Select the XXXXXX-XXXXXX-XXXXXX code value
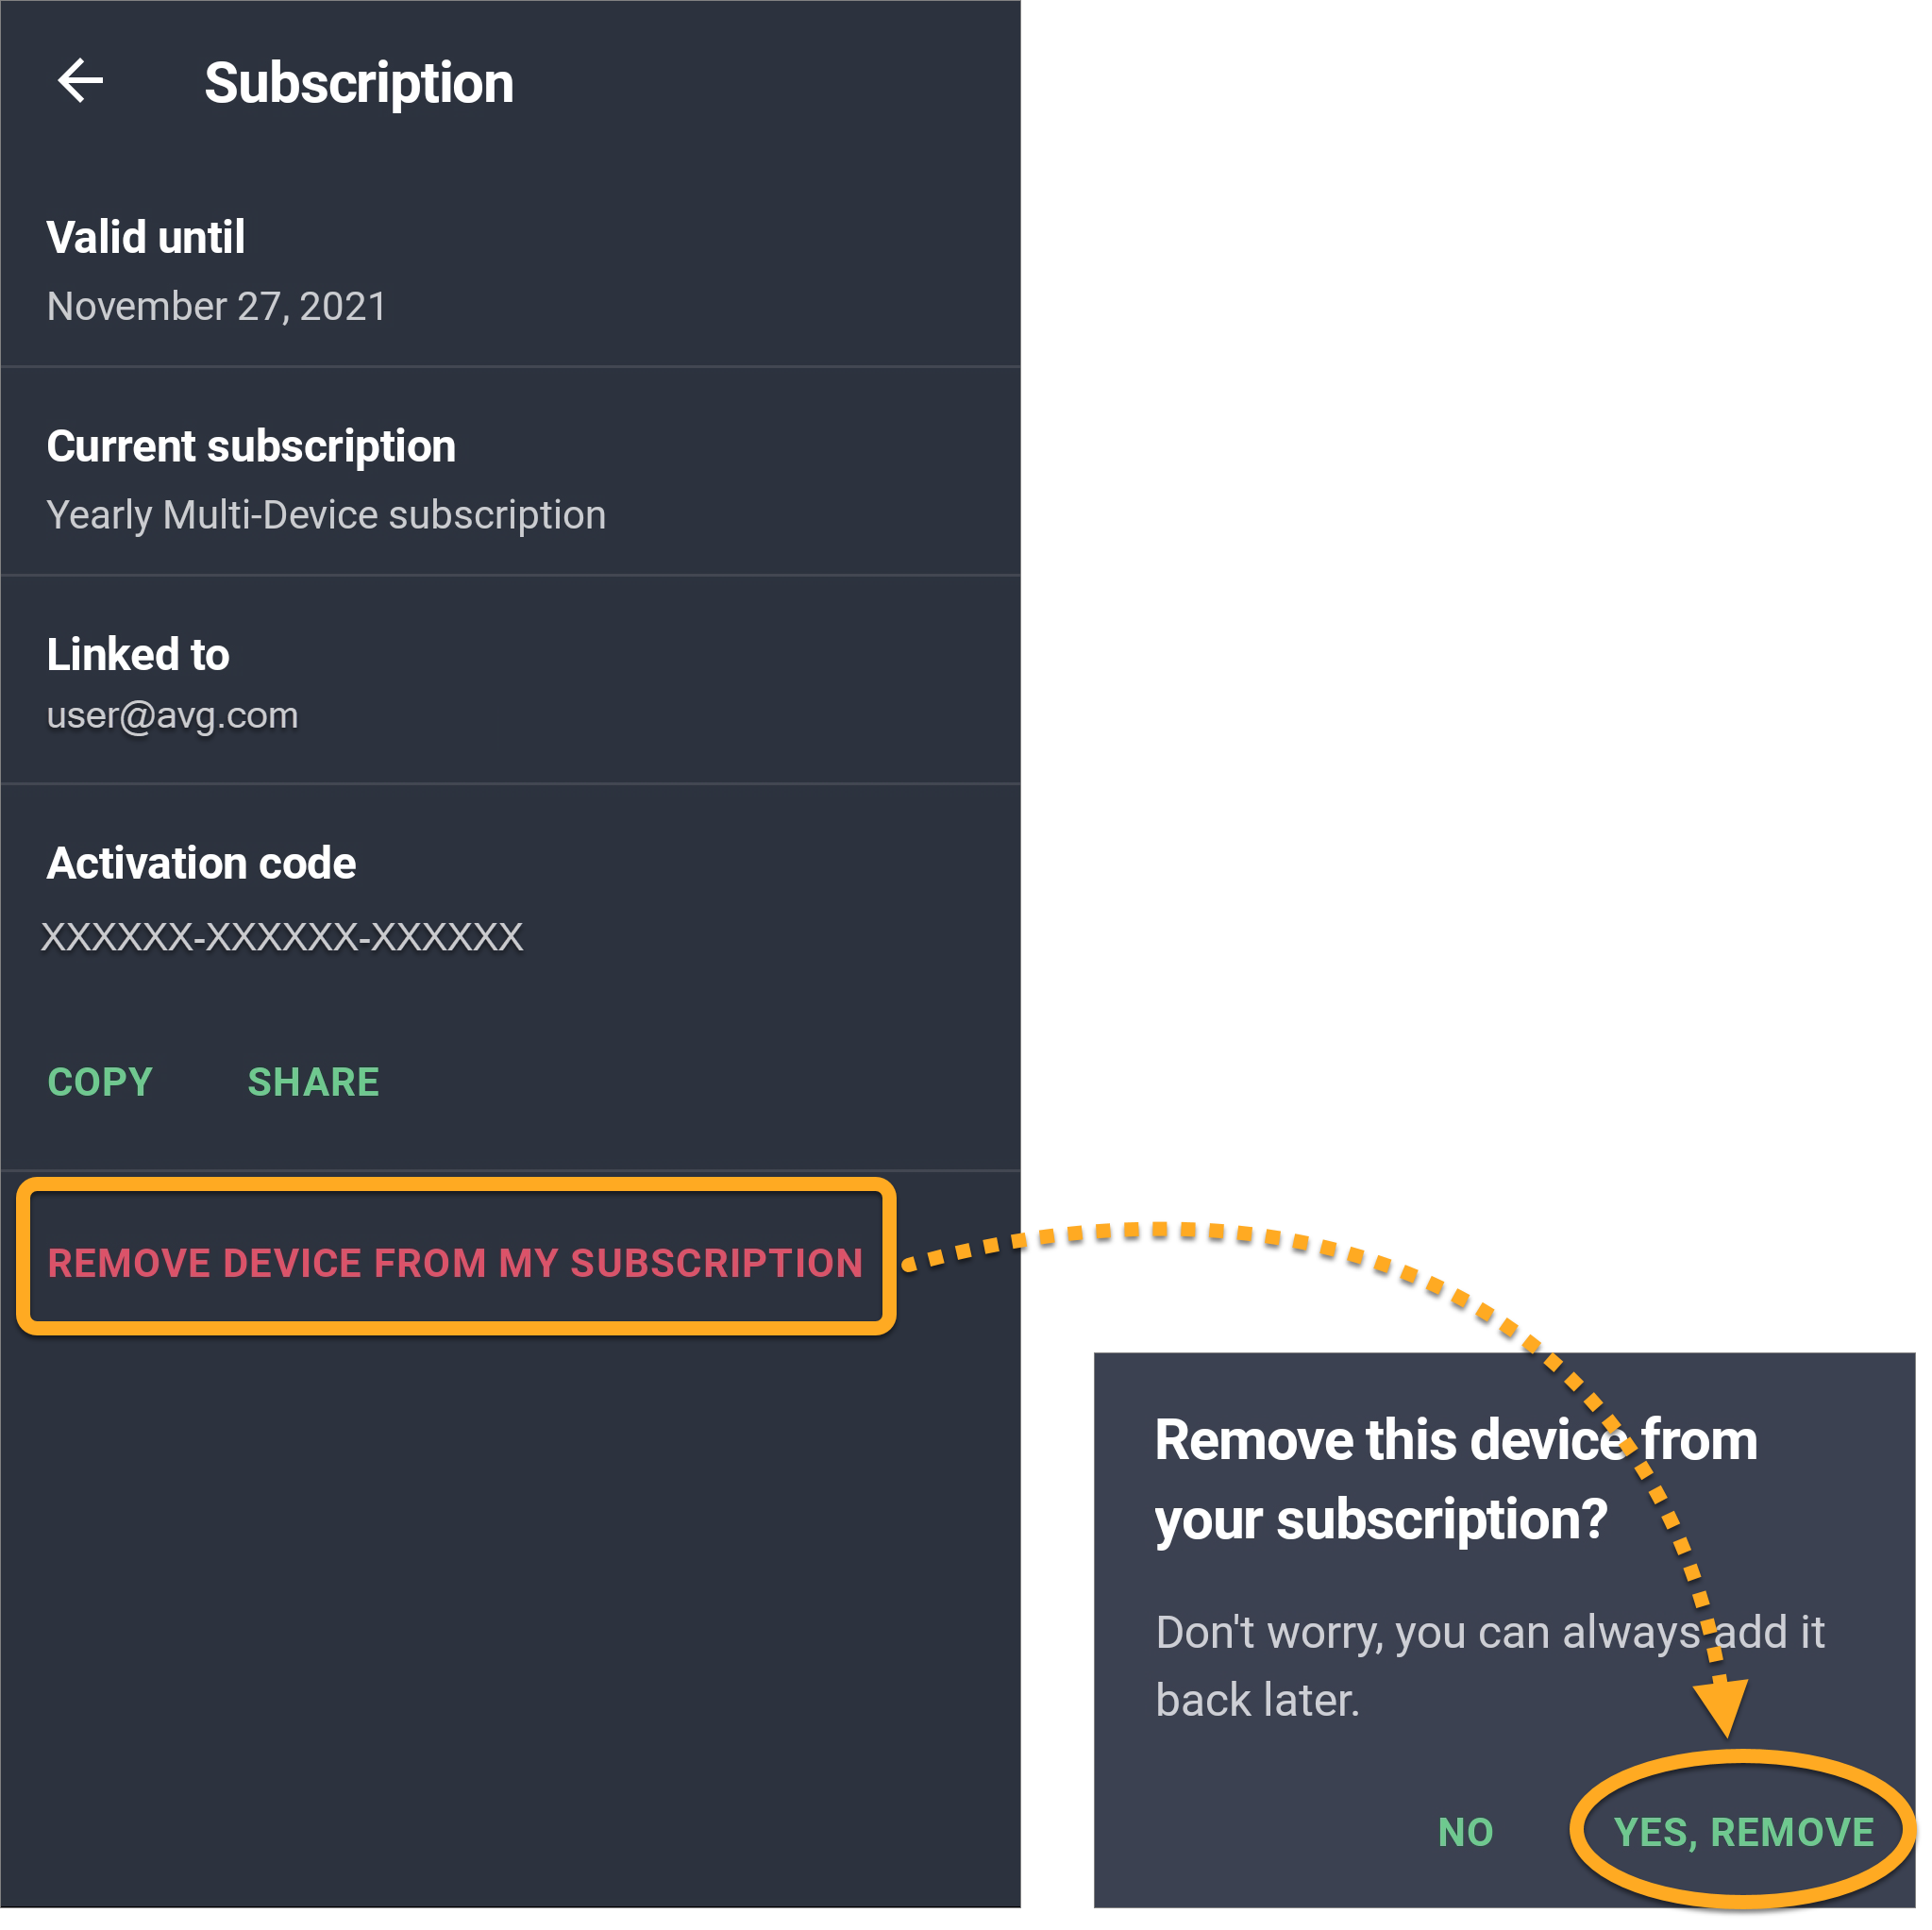This screenshot has height=1930, width=1932. point(282,938)
